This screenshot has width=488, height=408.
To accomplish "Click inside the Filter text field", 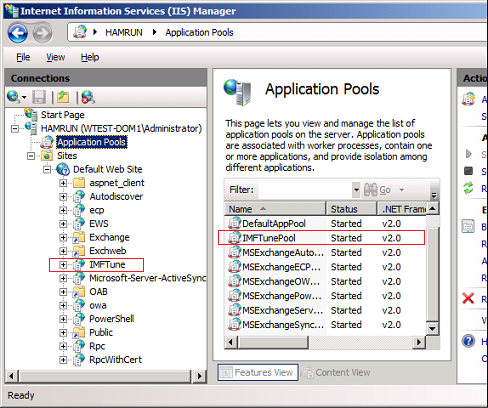I will [x=305, y=190].
